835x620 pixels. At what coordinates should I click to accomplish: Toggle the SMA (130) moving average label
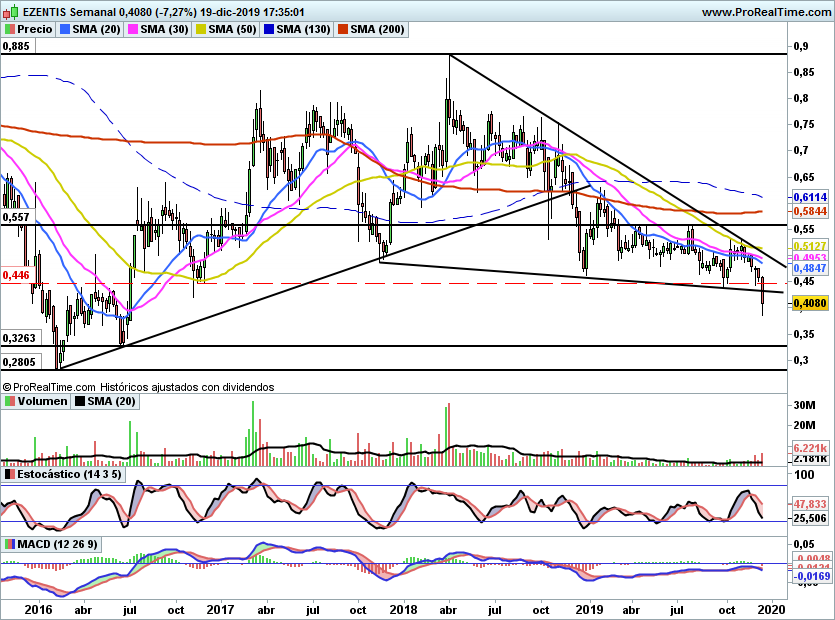(303, 29)
